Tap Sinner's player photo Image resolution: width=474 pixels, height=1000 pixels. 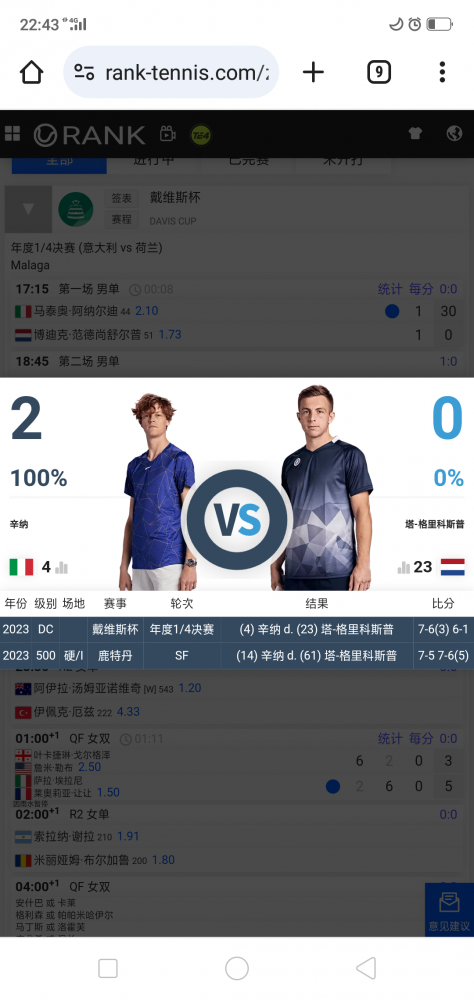click(158, 491)
